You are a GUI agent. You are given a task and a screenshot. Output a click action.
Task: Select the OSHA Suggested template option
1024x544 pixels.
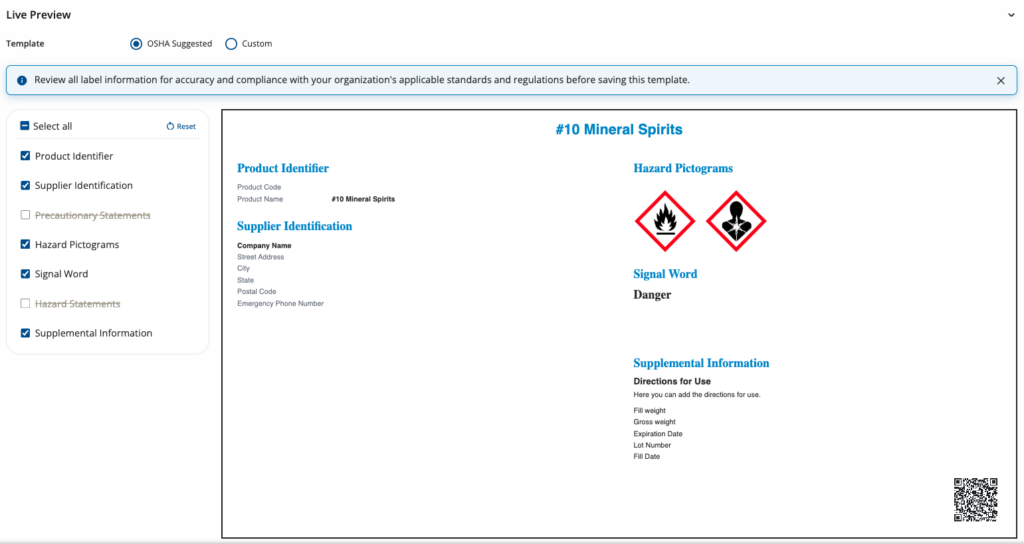[136, 44]
